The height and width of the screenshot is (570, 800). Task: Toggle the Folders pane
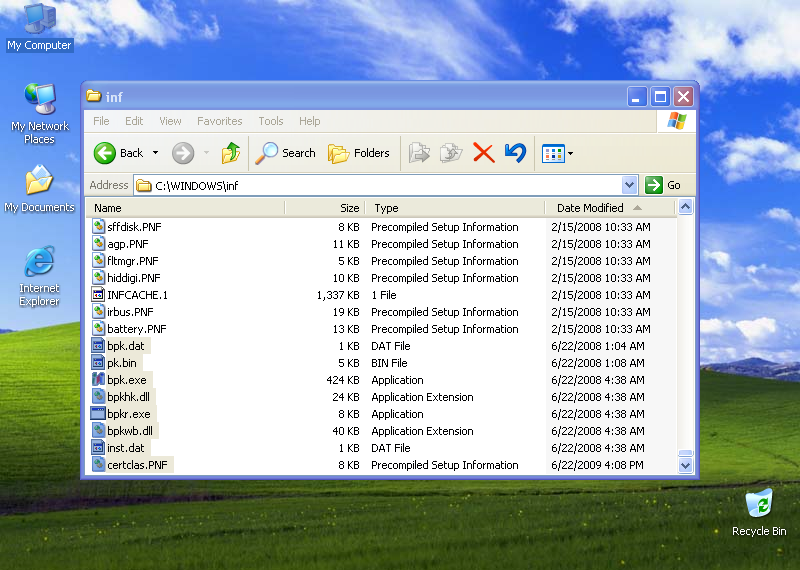coord(359,153)
